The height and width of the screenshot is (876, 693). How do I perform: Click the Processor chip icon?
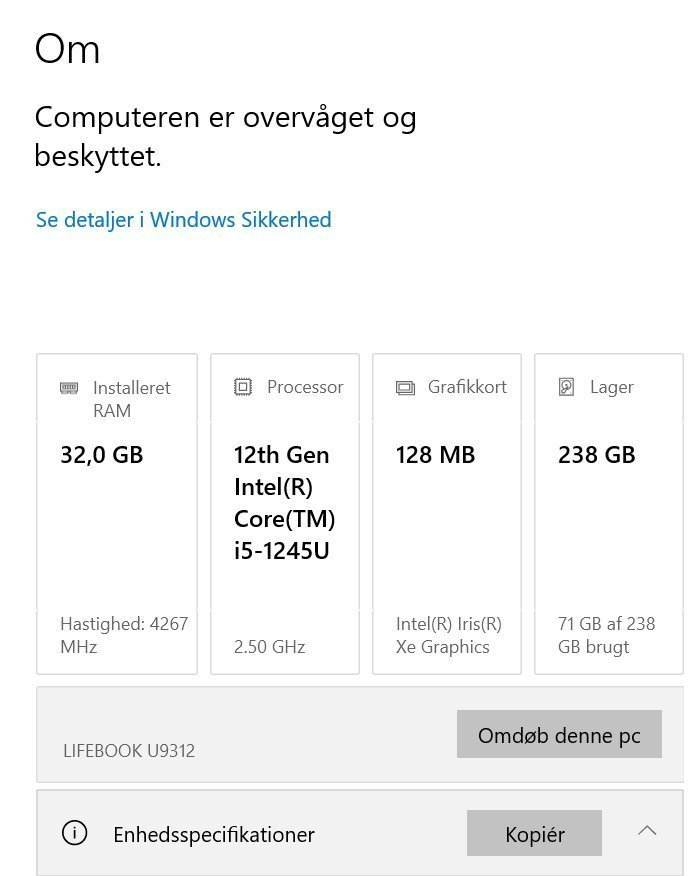point(243,387)
